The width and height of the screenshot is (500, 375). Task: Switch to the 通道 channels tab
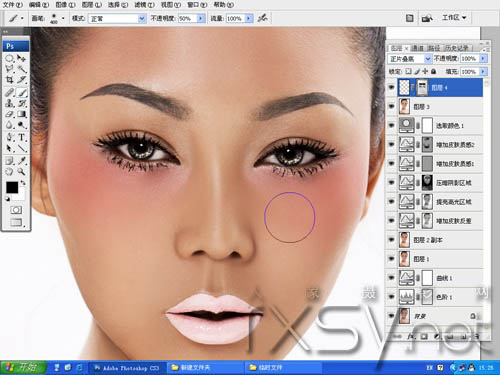tap(418, 48)
